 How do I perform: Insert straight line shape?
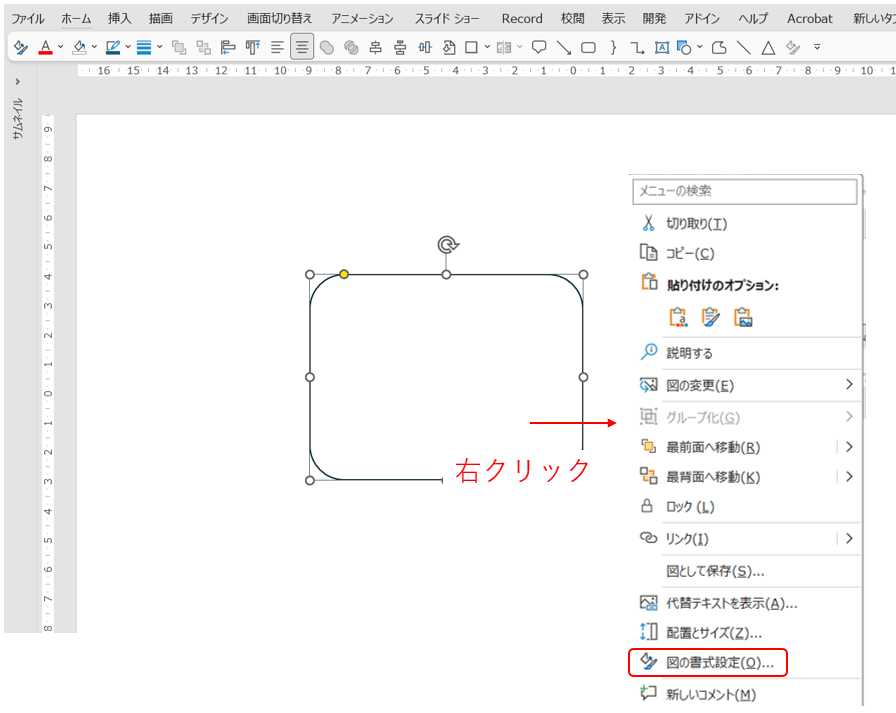[743, 47]
